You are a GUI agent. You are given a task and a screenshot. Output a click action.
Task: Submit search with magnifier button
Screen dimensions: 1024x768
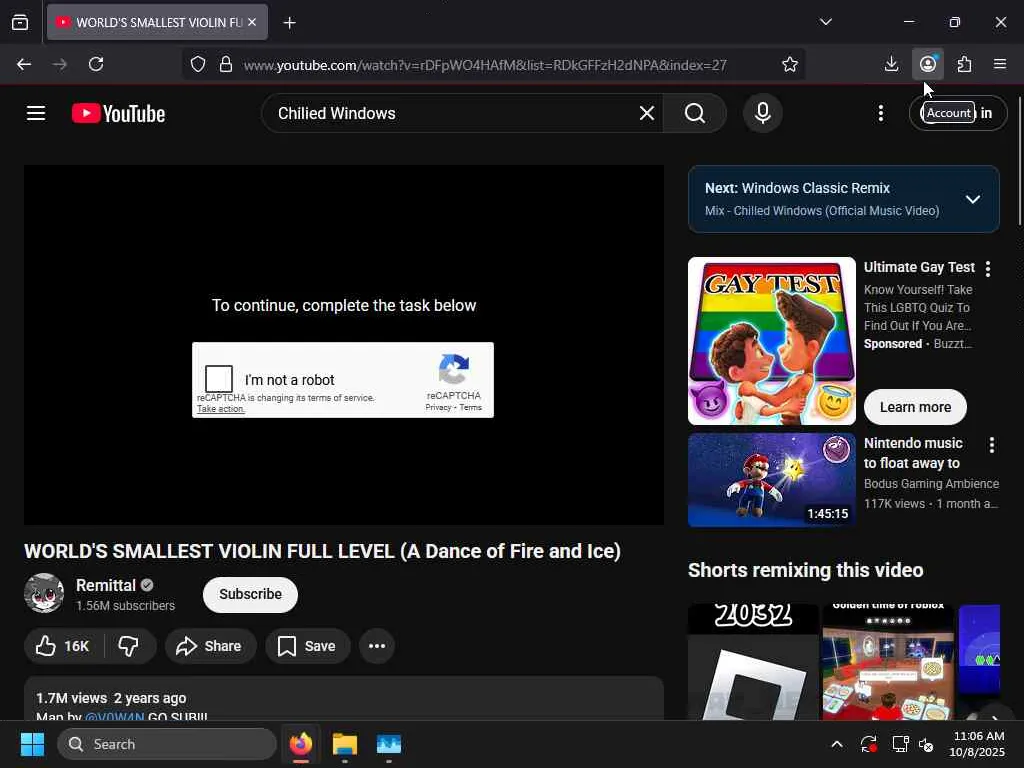click(695, 113)
